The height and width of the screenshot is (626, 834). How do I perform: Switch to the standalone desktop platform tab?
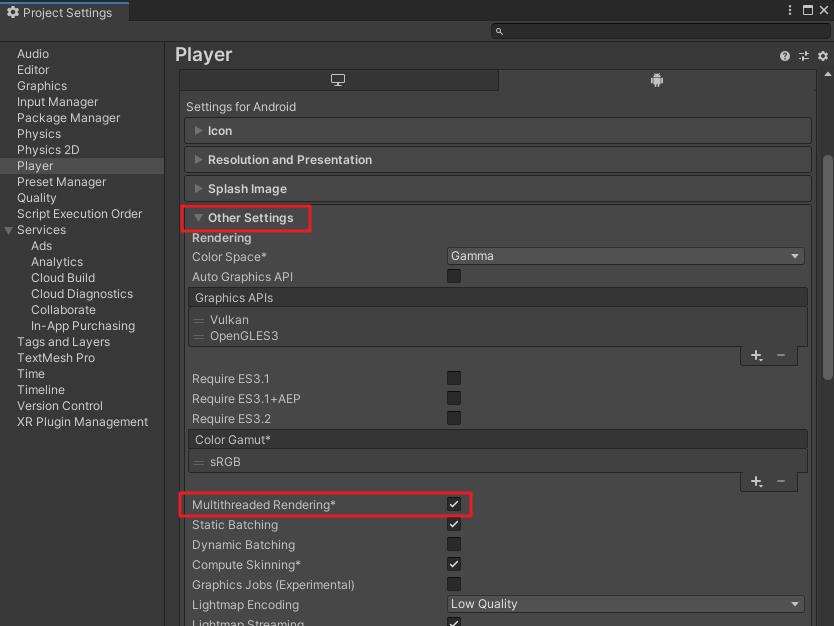[x=339, y=80]
